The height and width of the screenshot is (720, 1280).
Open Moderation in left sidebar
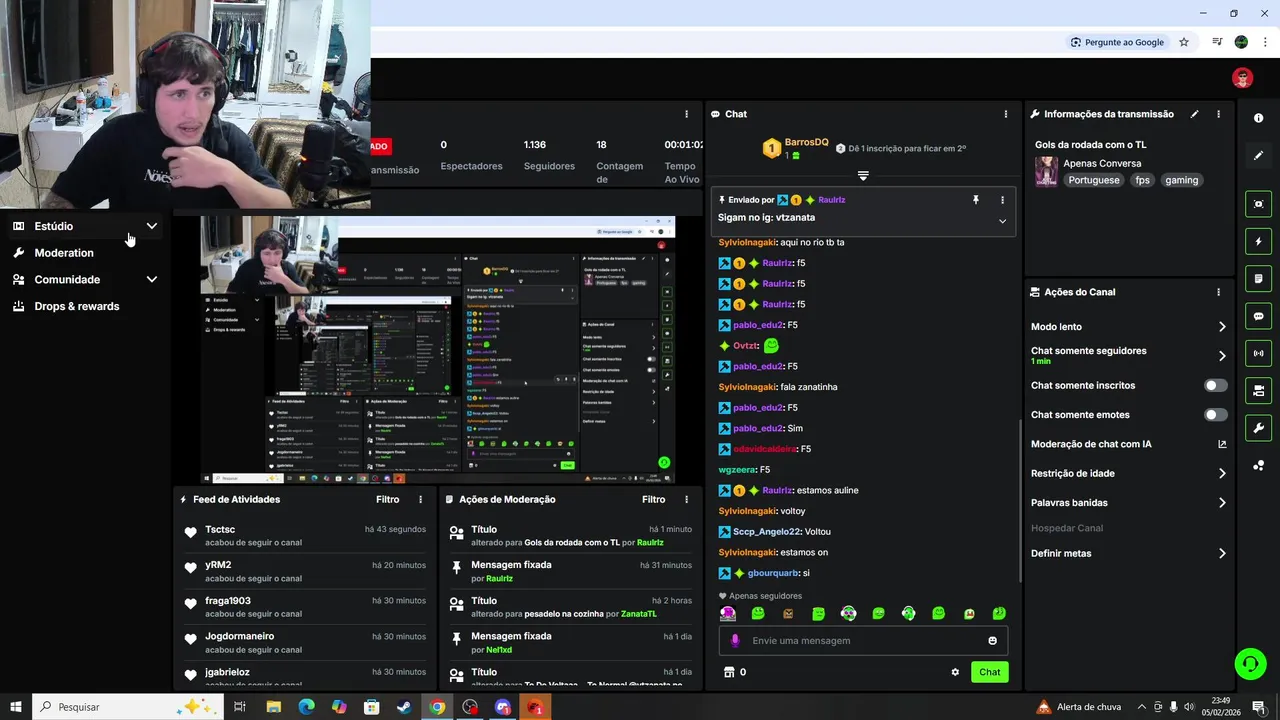click(64, 253)
